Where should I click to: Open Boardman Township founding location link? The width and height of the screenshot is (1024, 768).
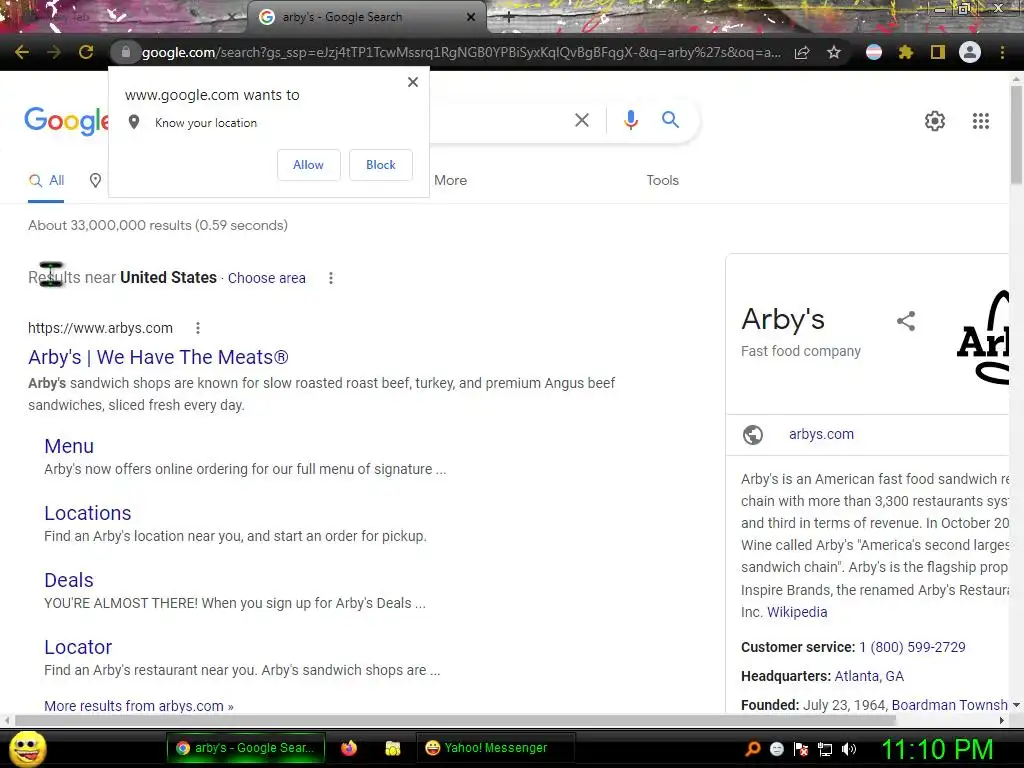click(950, 705)
